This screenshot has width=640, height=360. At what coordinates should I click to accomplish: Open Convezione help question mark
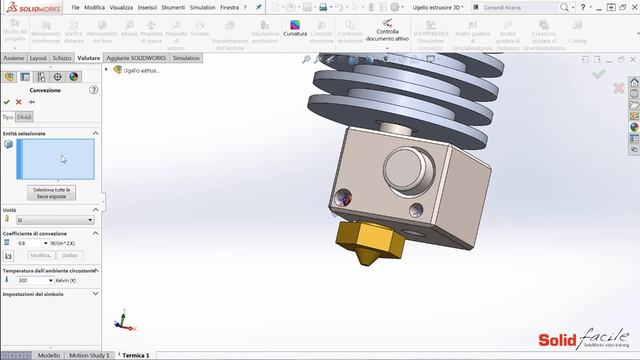pos(93,90)
